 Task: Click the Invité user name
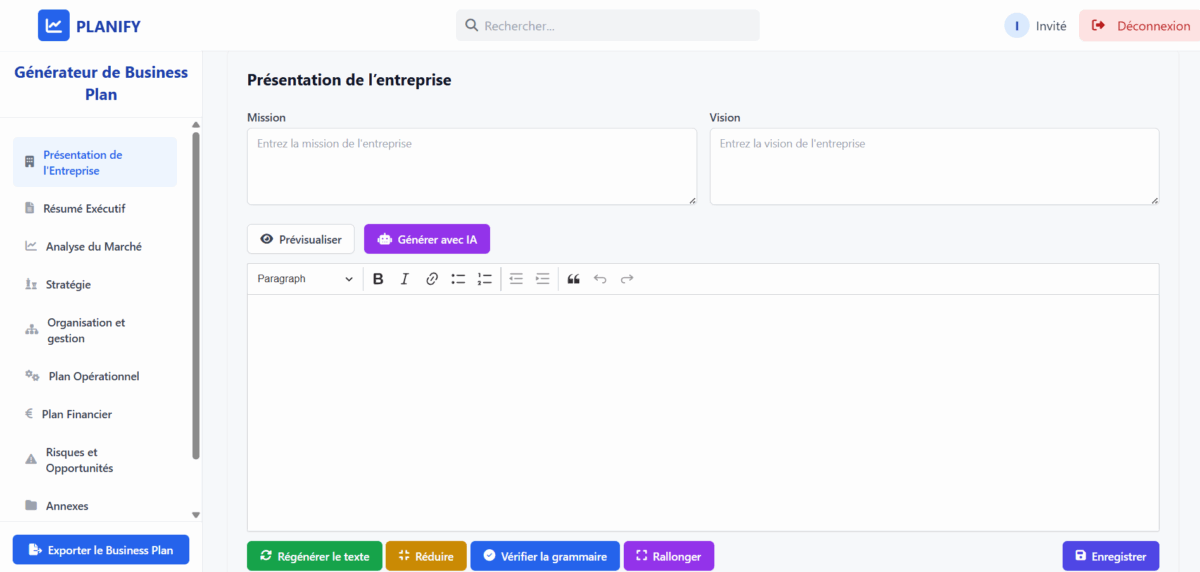pyautogui.click(x=1051, y=26)
